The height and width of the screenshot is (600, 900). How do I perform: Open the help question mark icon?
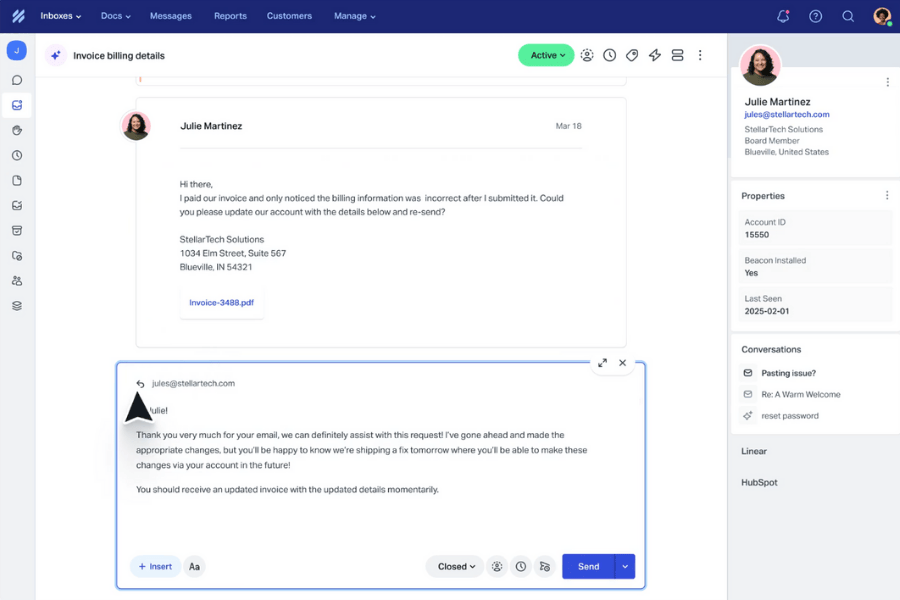pyautogui.click(x=815, y=16)
